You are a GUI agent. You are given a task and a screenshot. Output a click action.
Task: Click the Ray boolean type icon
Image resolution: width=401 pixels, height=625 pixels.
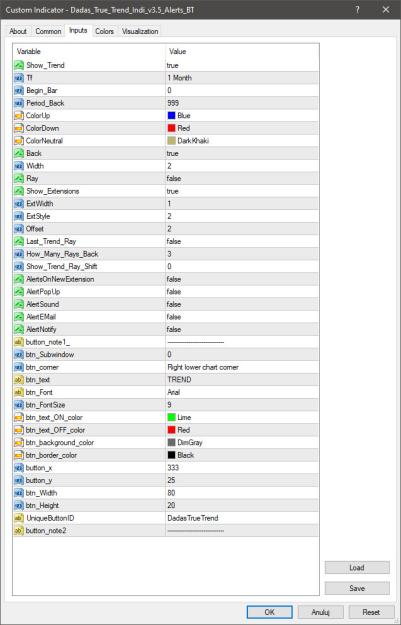pos(19,179)
